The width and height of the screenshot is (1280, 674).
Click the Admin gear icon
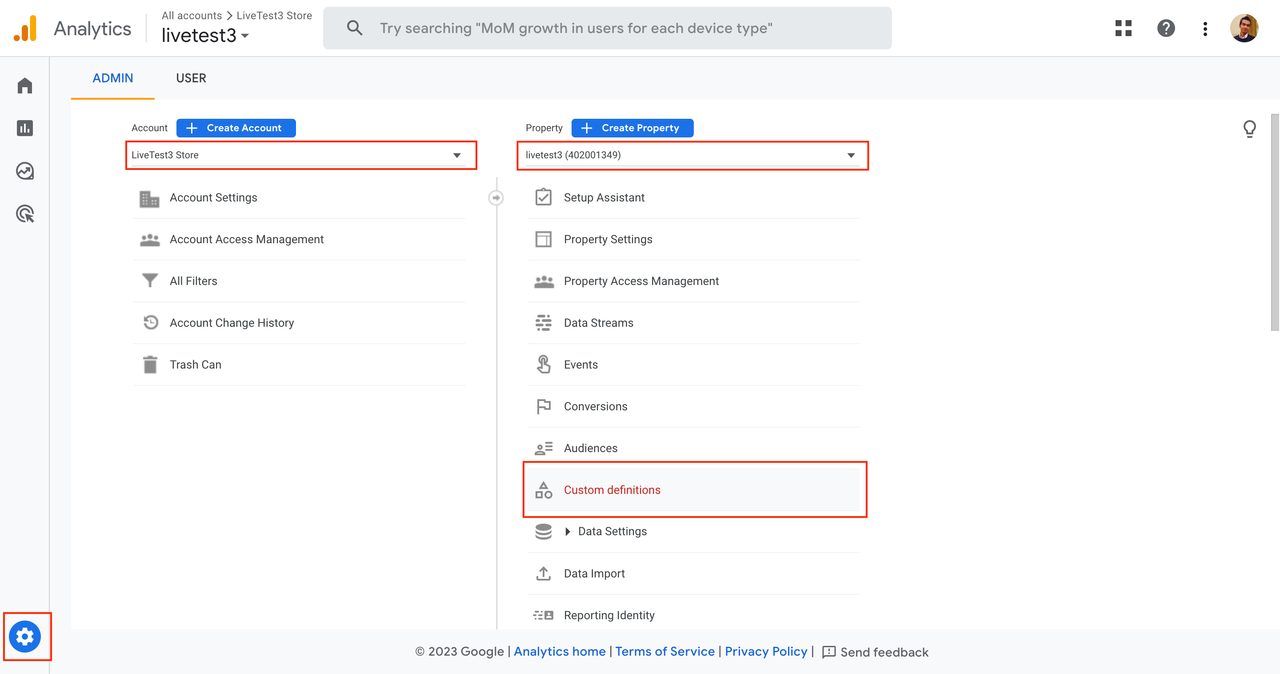pos(25,636)
